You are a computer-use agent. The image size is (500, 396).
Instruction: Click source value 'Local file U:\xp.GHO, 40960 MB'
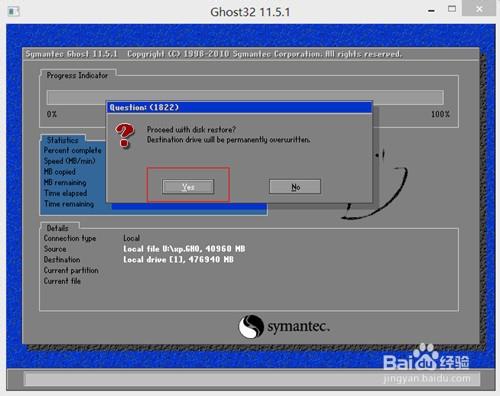(184, 249)
